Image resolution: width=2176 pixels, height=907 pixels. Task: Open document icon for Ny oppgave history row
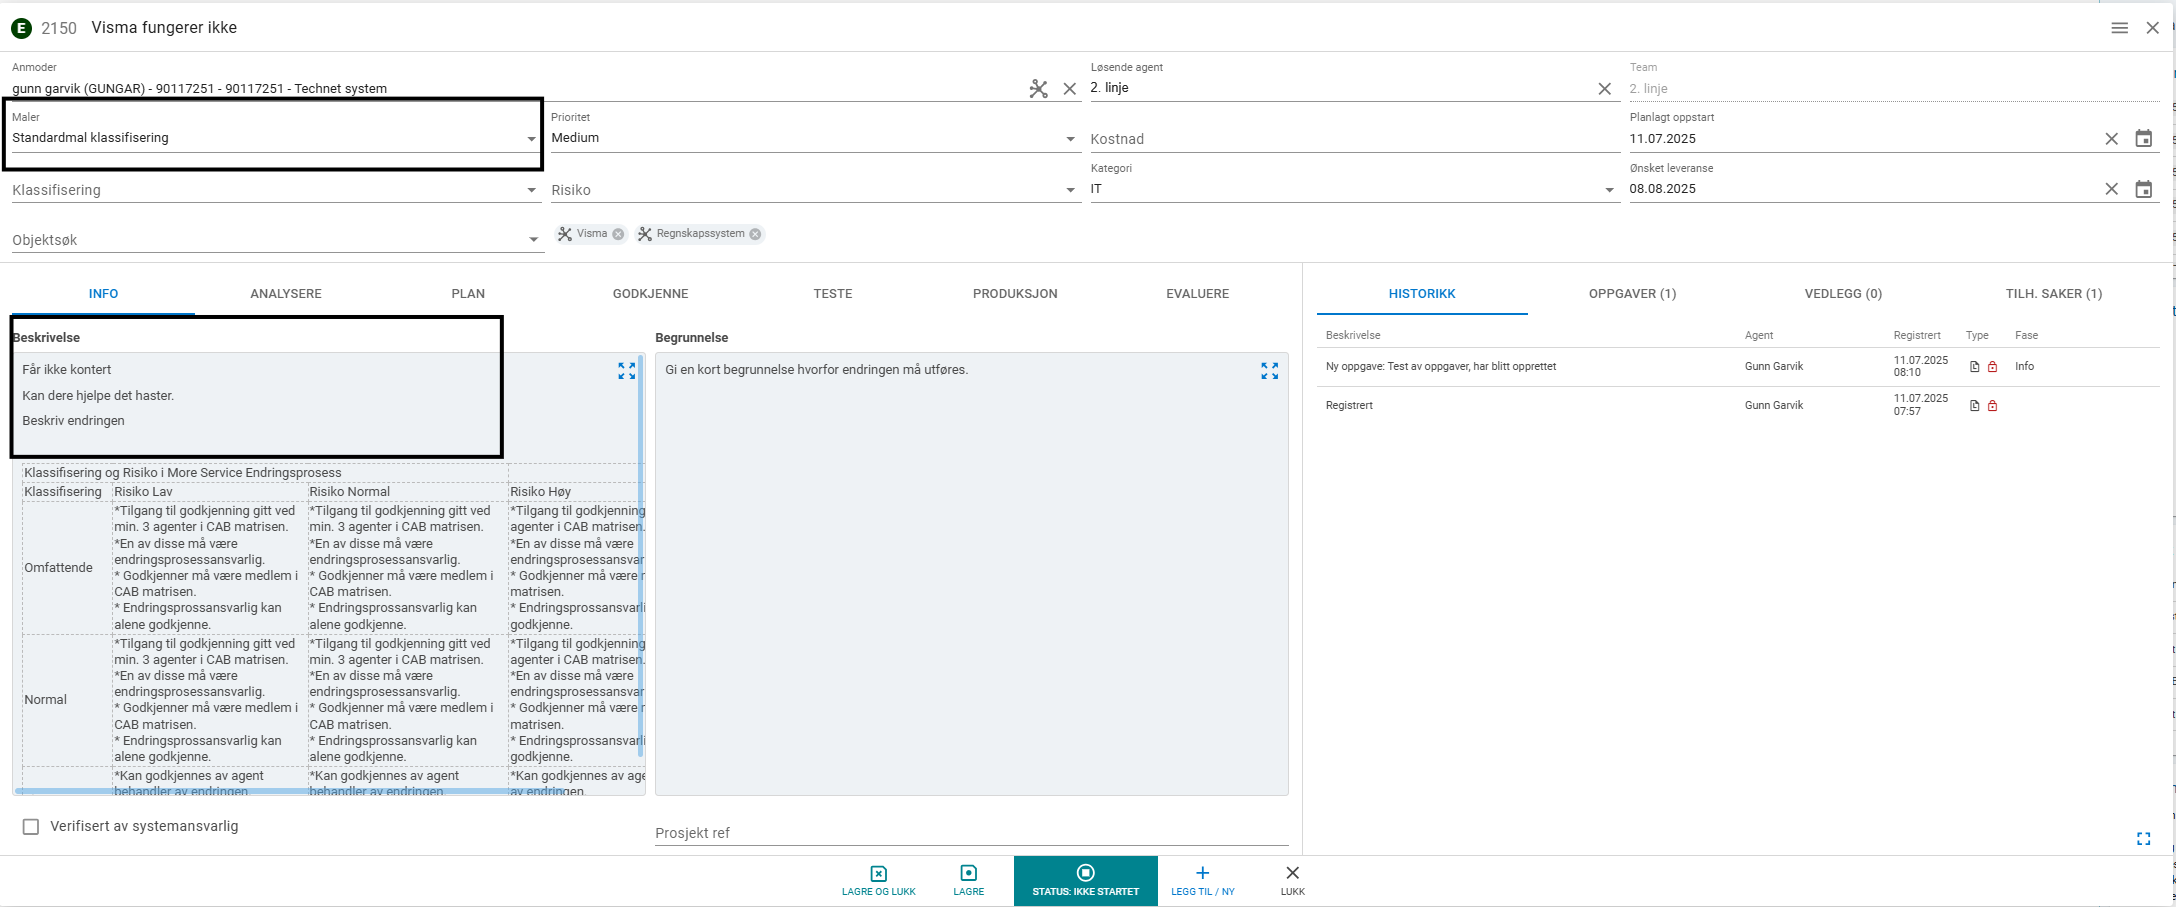[1975, 367]
